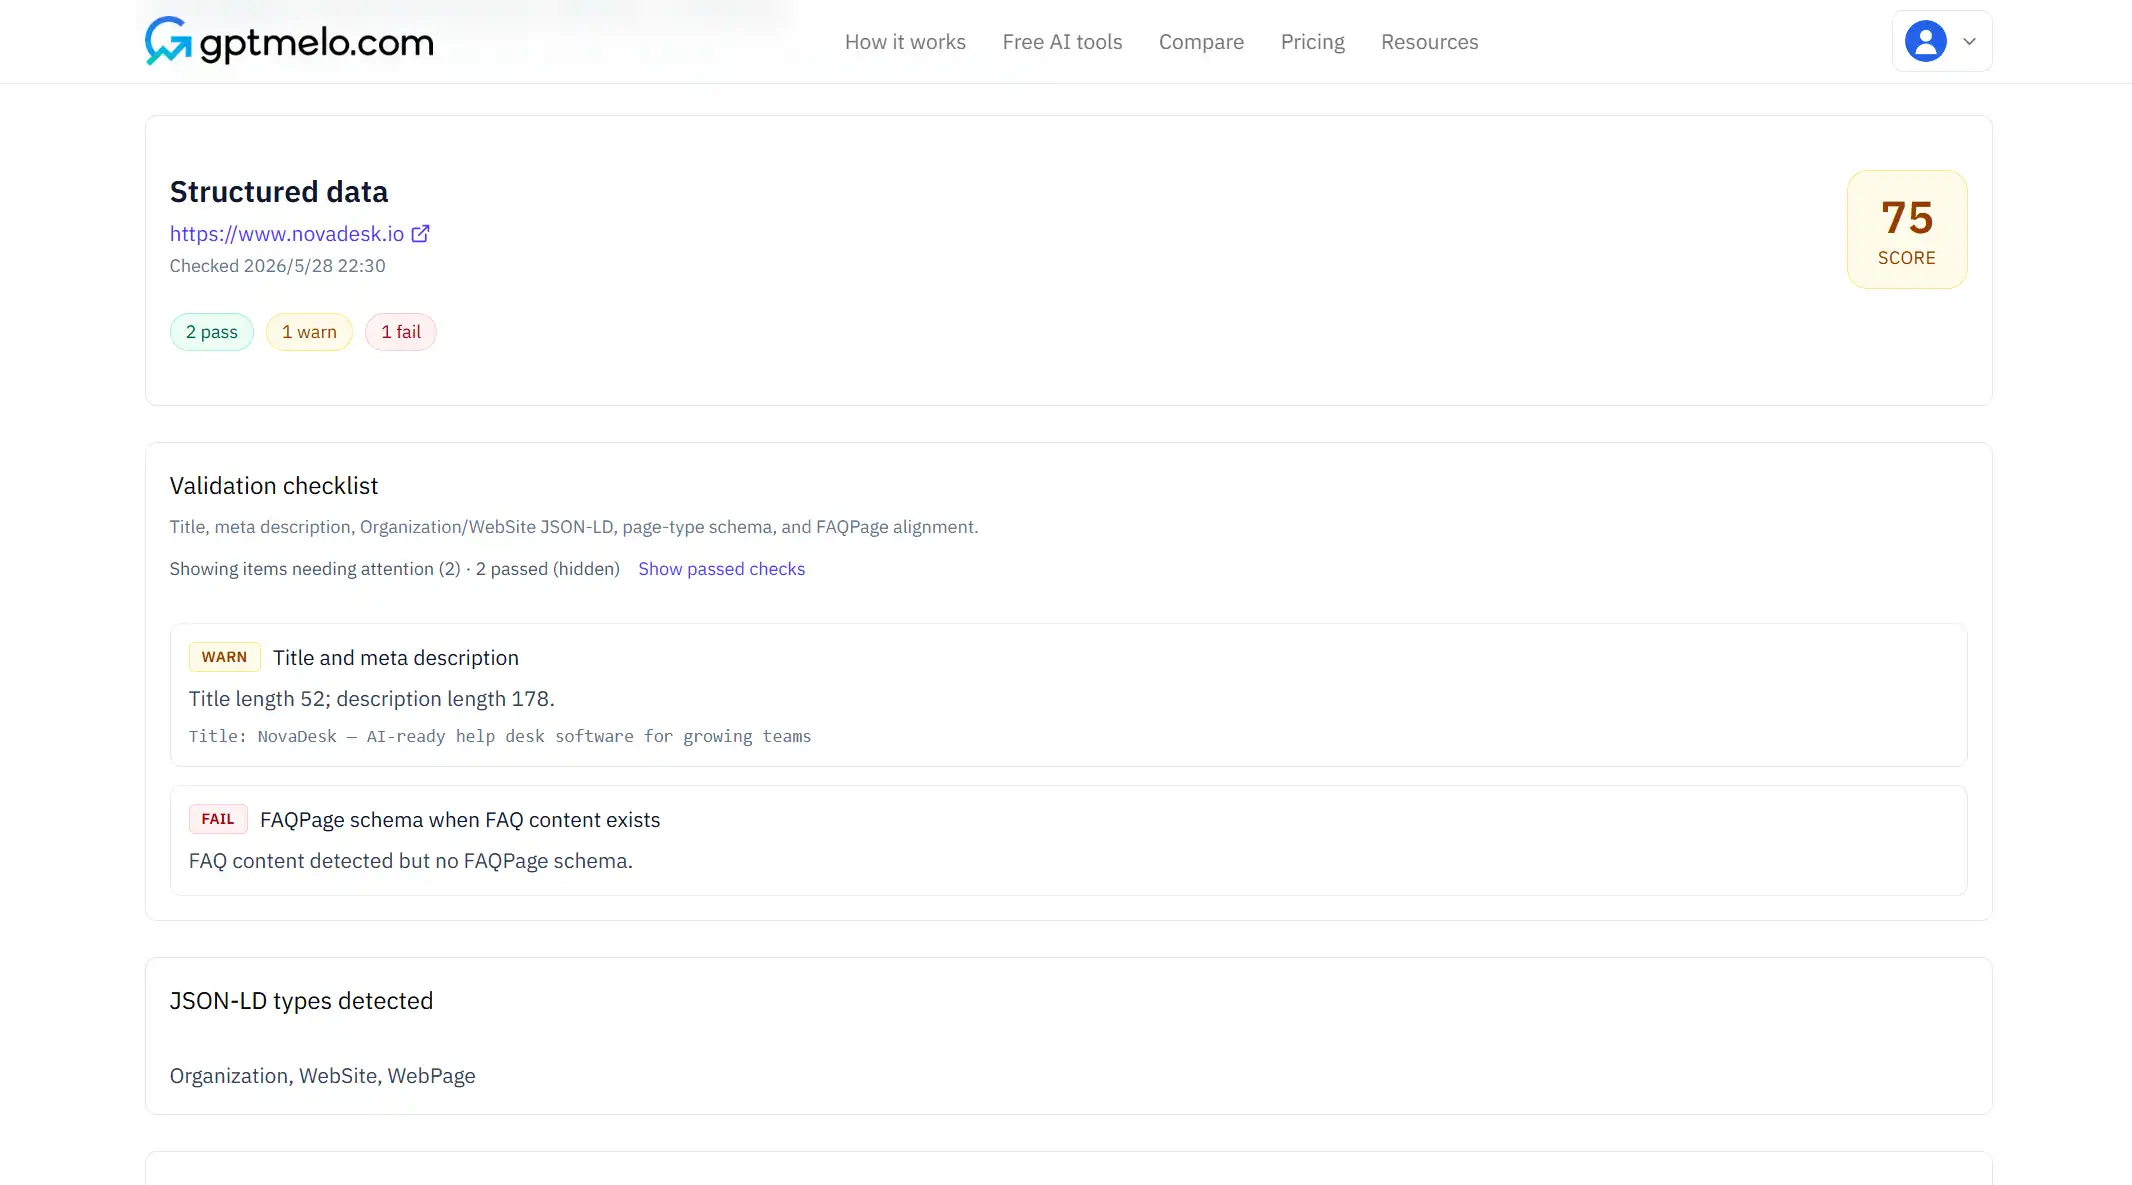Open the Resources menu item
The height and width of the screenshot is (1185, 2132).
pyautogui.click(x=1429, y=42)
